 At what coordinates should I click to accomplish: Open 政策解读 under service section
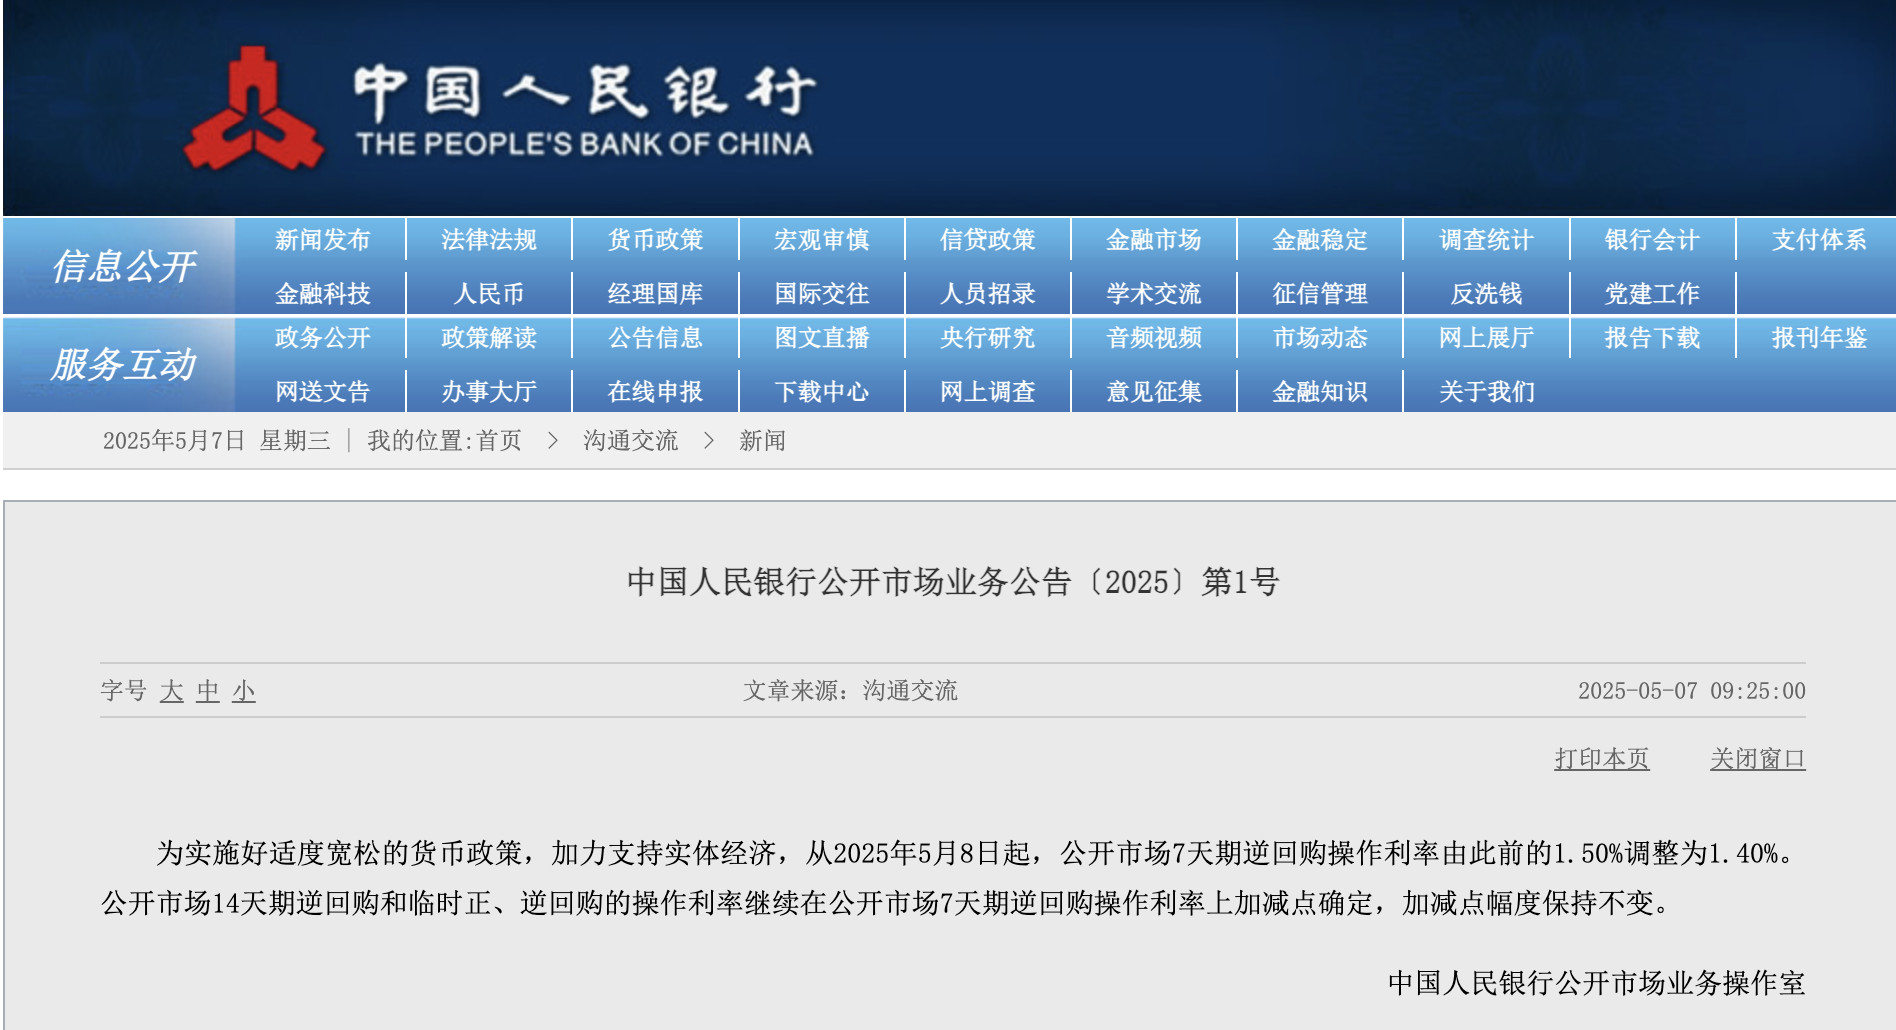click(x=488, y=338)
